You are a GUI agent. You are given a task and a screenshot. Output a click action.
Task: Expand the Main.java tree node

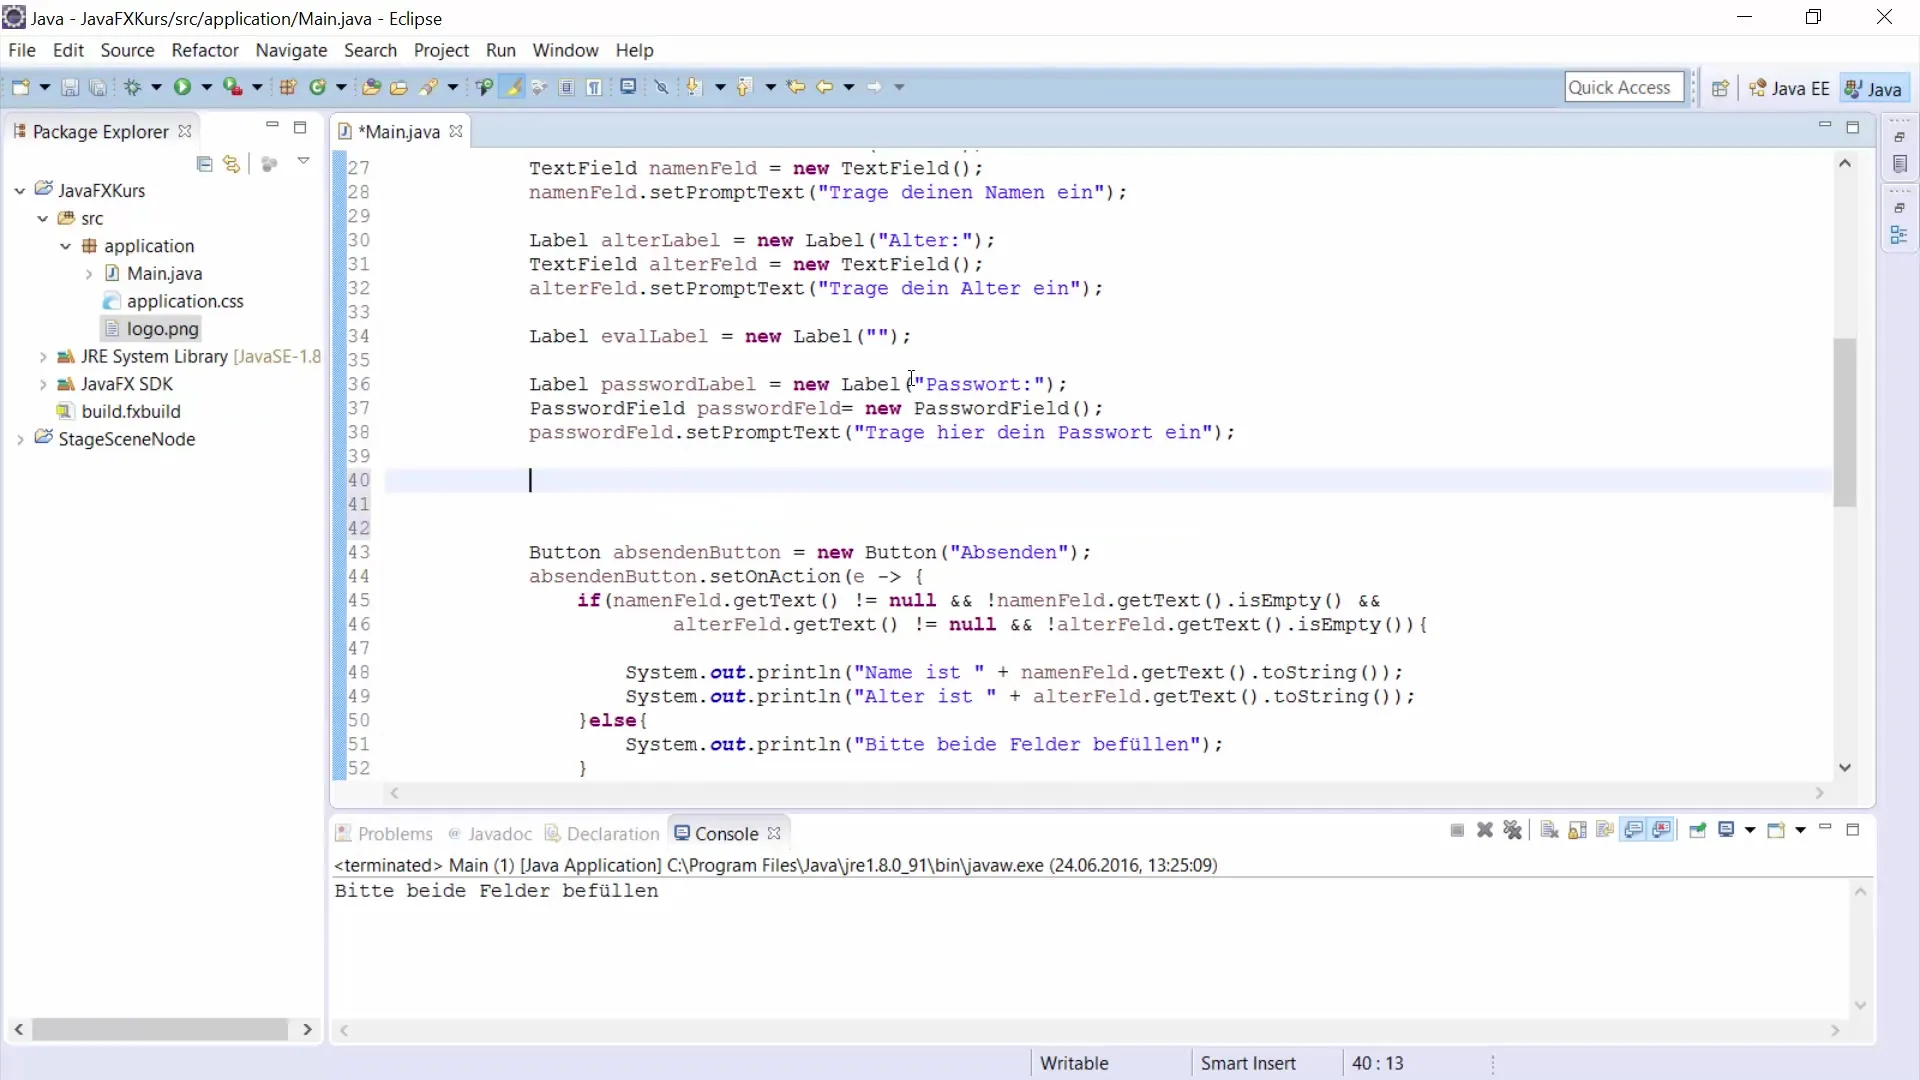pyautogui.click(x=89, y=273)
